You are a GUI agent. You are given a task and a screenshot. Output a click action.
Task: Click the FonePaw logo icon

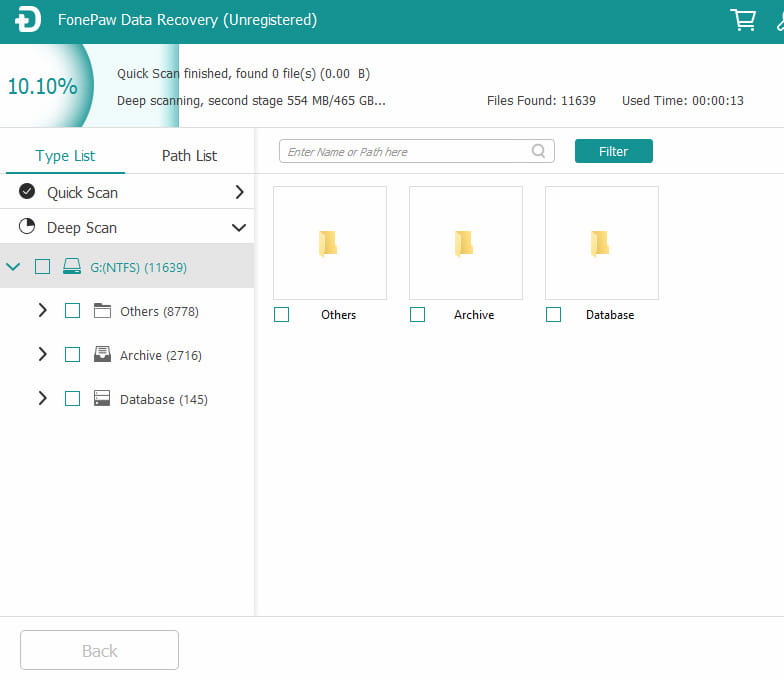28,20
